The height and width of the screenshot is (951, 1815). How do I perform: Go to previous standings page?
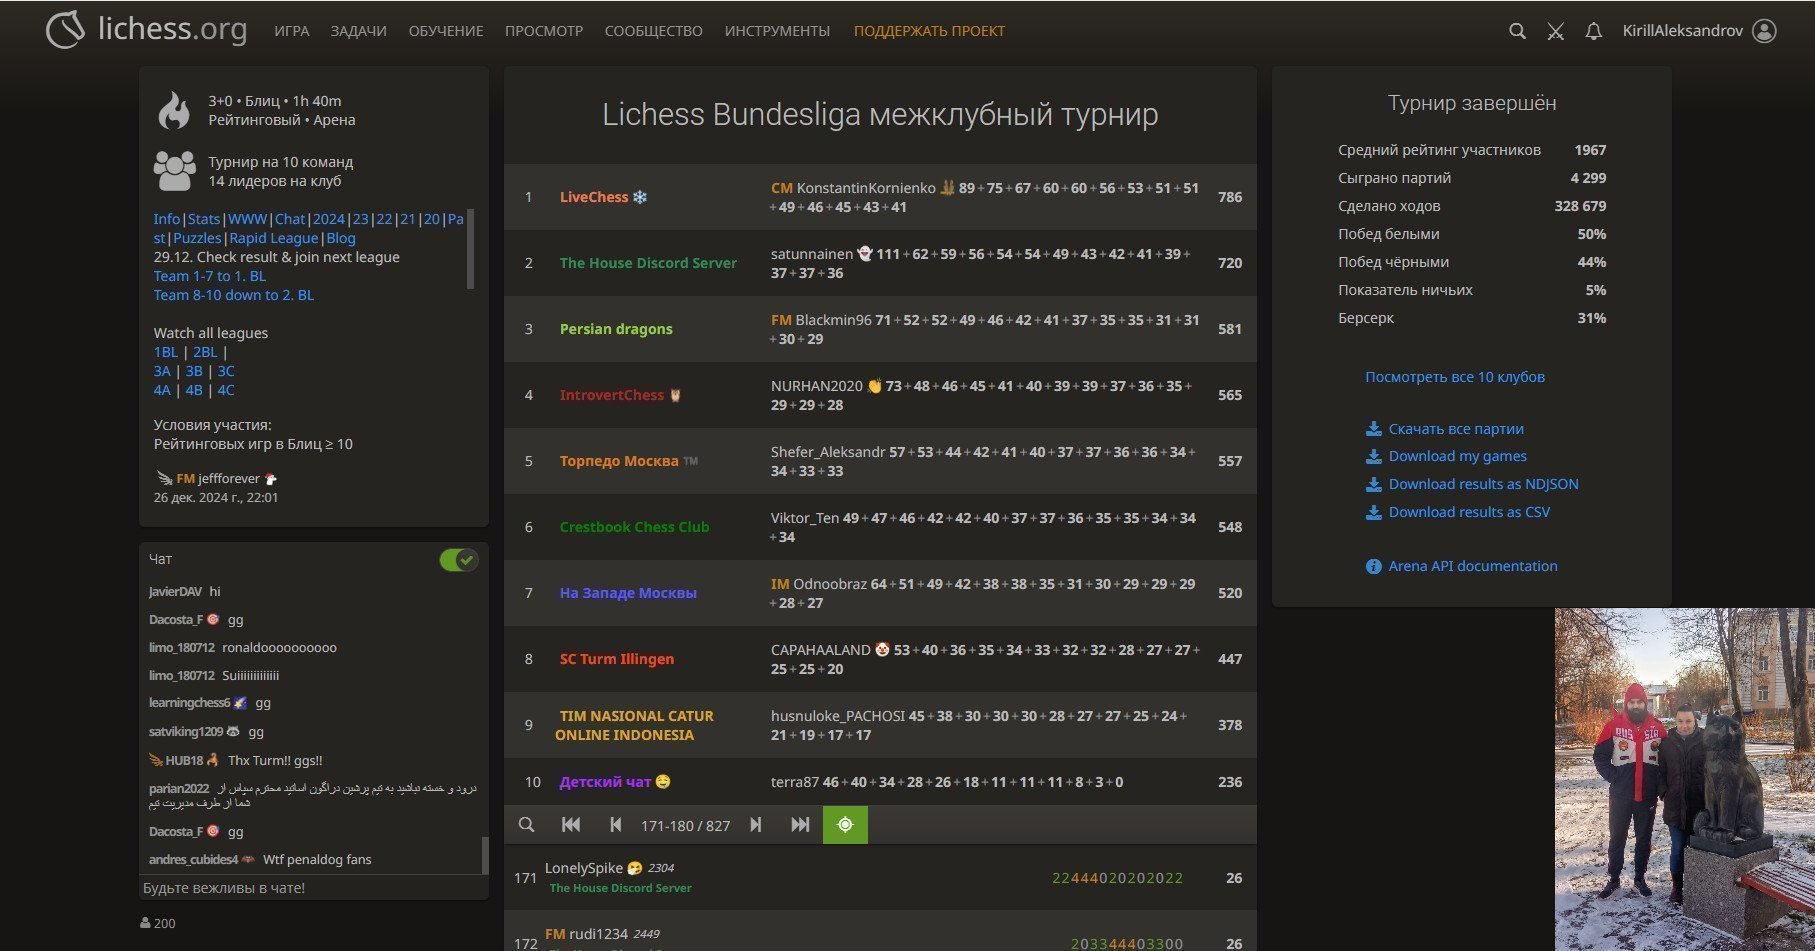[615, 825]
